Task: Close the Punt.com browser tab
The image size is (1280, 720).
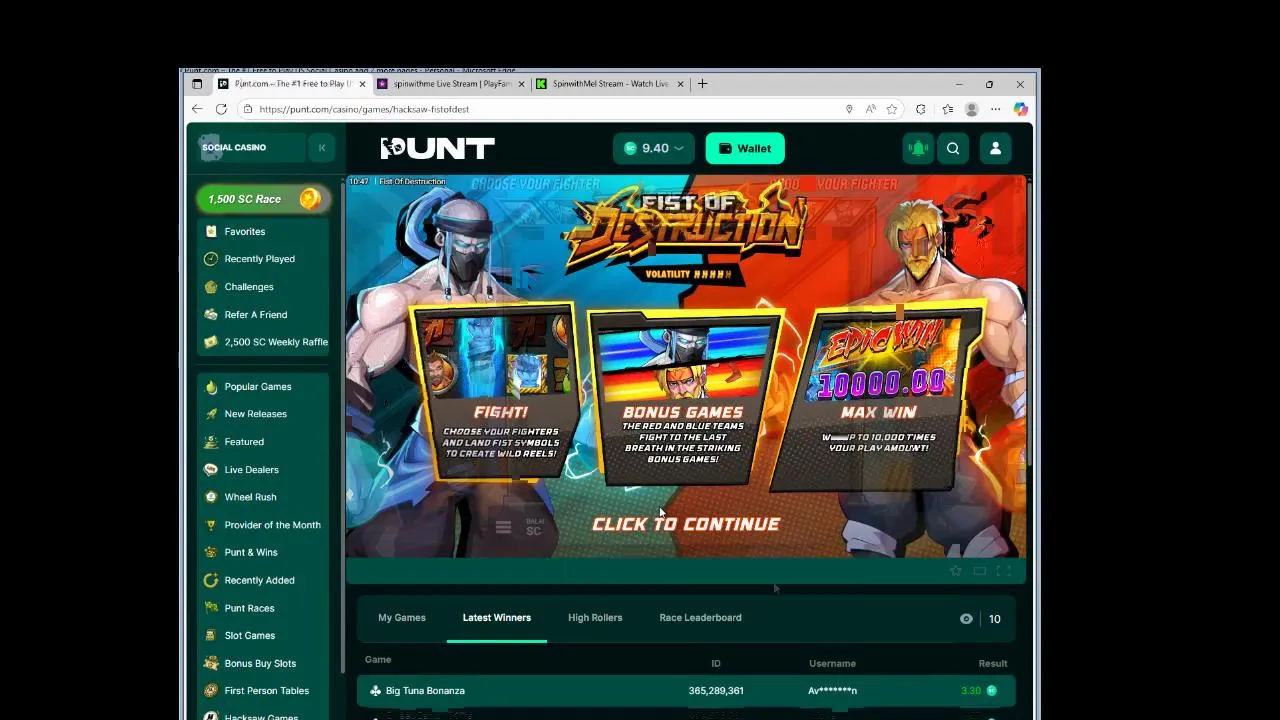Action: (x=362, y=84)
